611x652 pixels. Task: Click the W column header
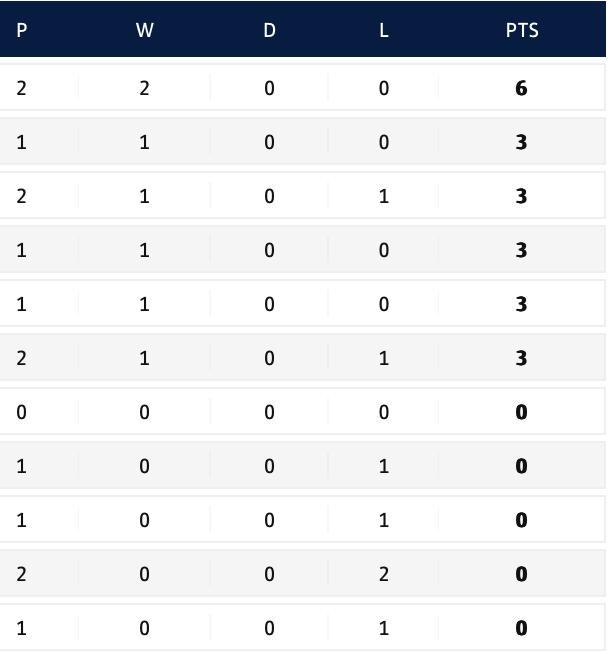tap(144, 30)
